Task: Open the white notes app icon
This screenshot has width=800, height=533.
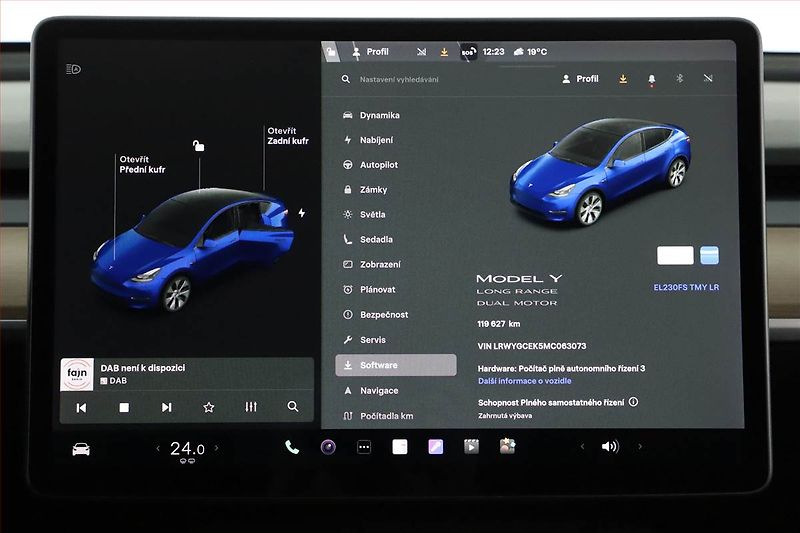Action: (x=399, y=447)
